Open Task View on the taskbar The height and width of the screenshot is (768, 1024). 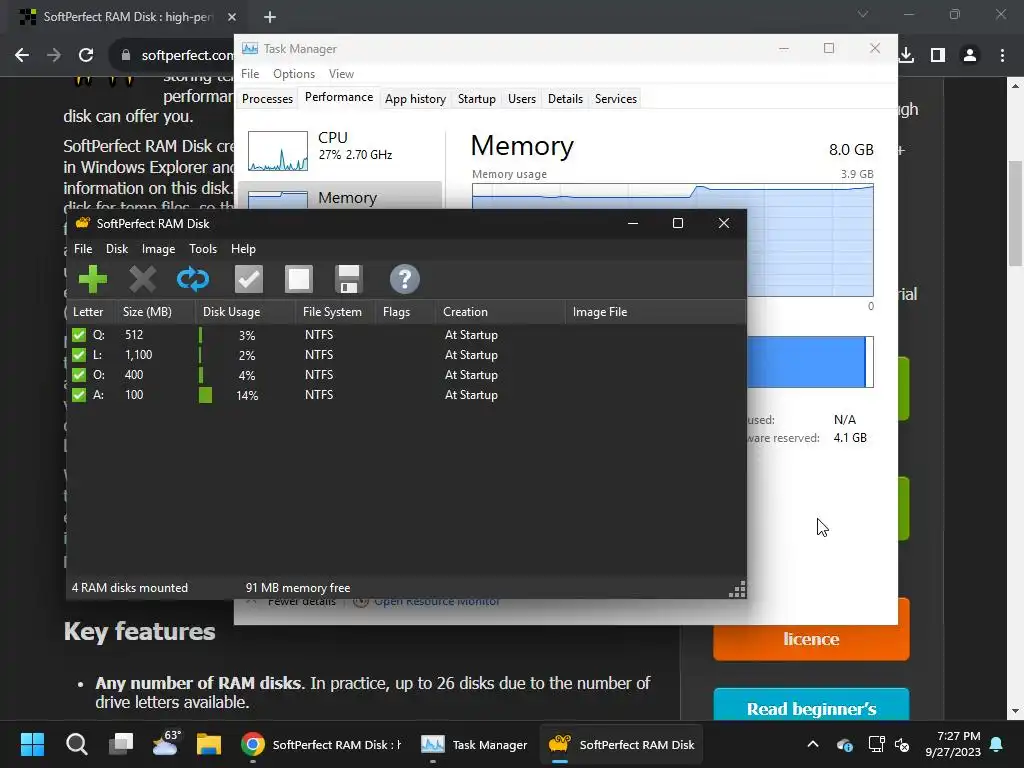click(121, 744)
